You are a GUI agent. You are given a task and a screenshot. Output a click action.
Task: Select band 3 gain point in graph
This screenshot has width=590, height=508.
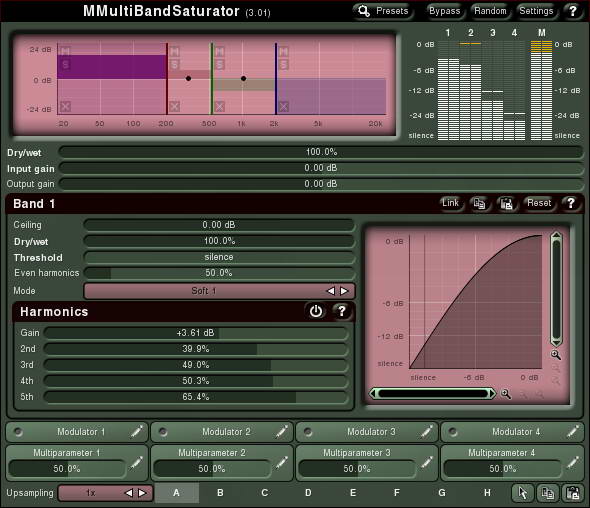tap(243, 78)
